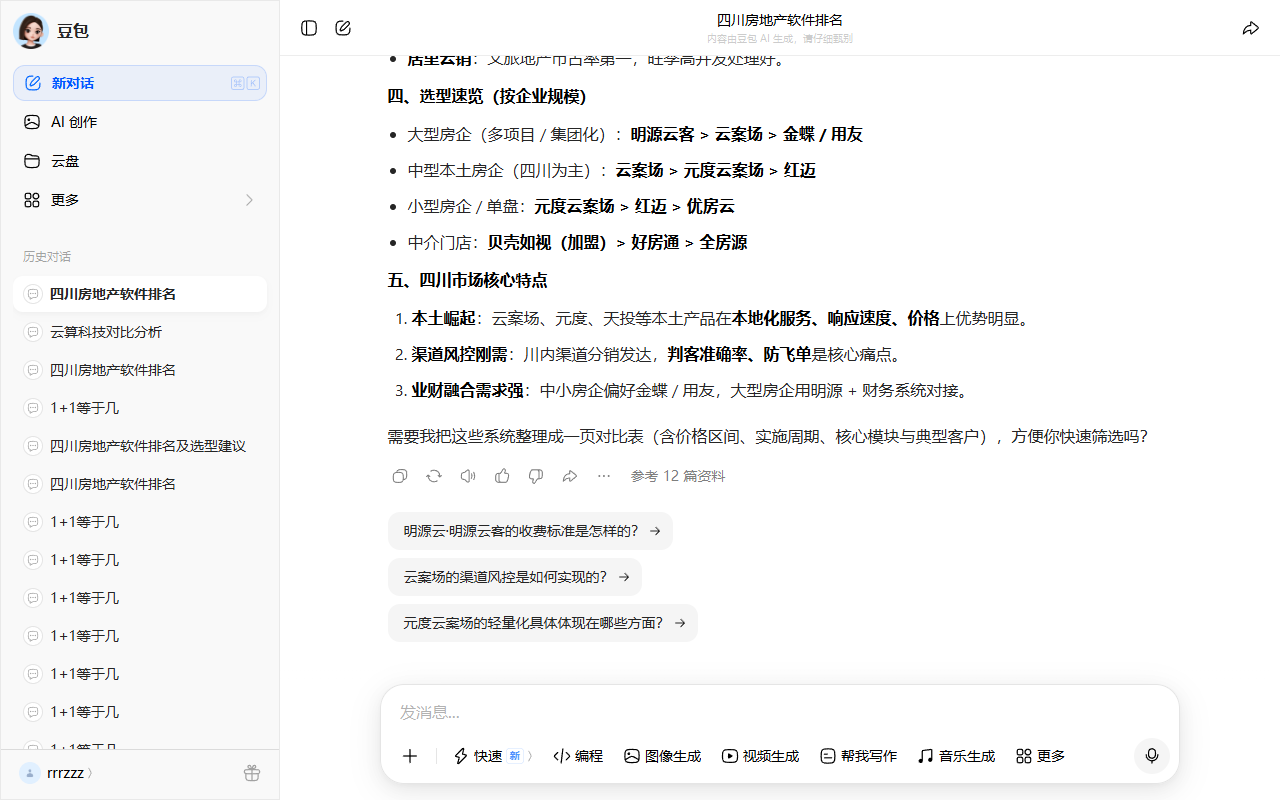Click the plus attachment button in the message box
This screenshot has height=800, width=1280.
coord(409,756)
